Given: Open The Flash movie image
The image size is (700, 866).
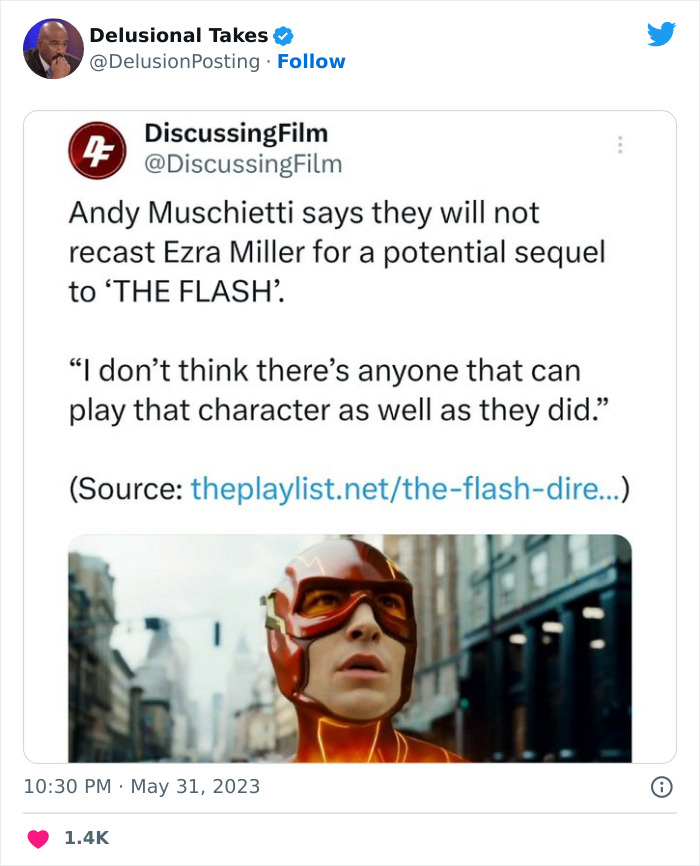Looking at the screenshot, I should coord(350,648).
